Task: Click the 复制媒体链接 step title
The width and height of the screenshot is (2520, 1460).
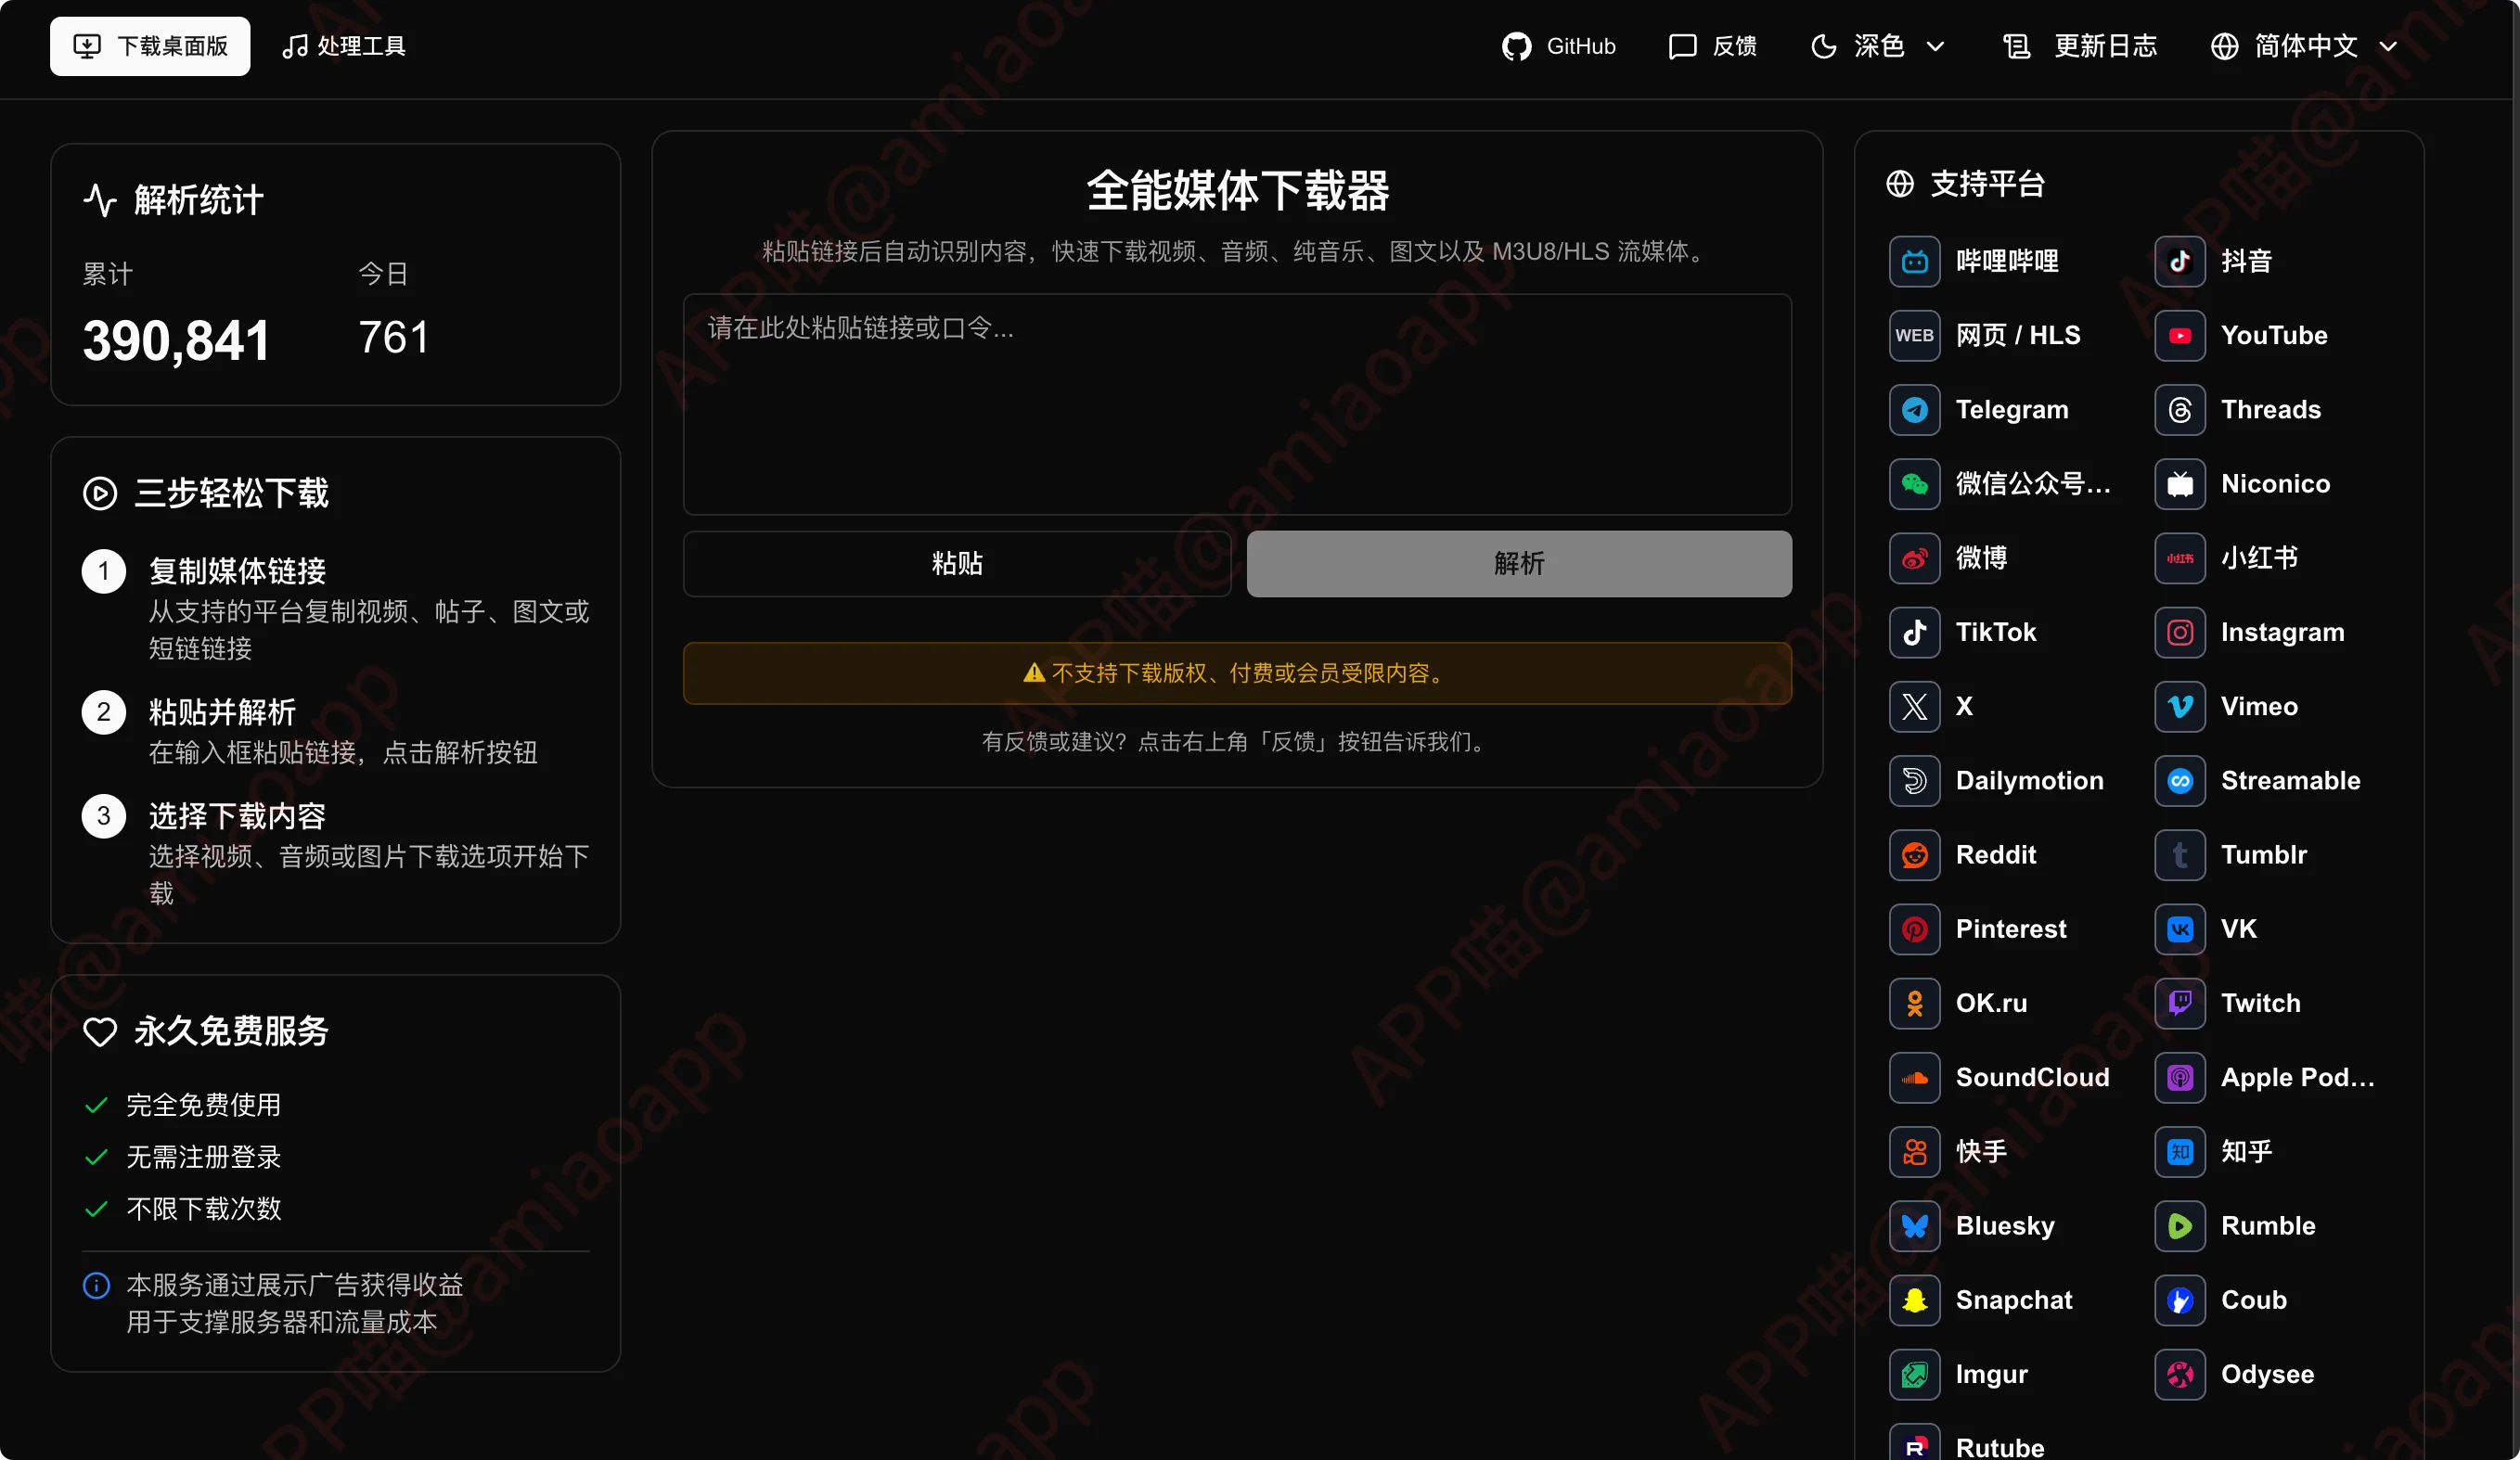Action: (x=237, y=571)
